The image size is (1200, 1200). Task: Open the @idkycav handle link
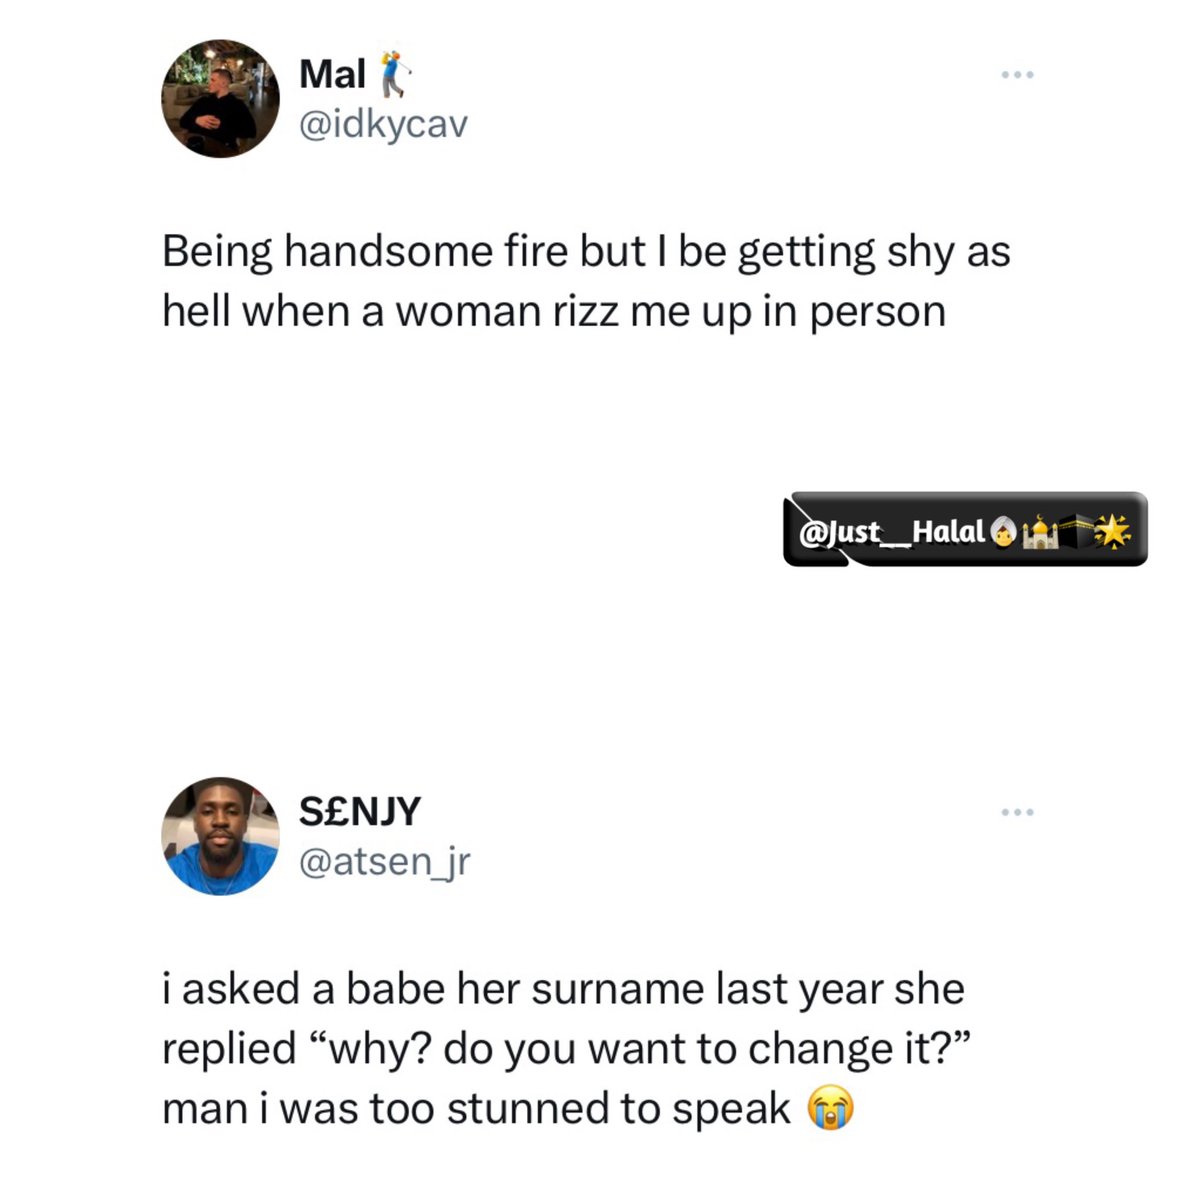click(383, 125)
